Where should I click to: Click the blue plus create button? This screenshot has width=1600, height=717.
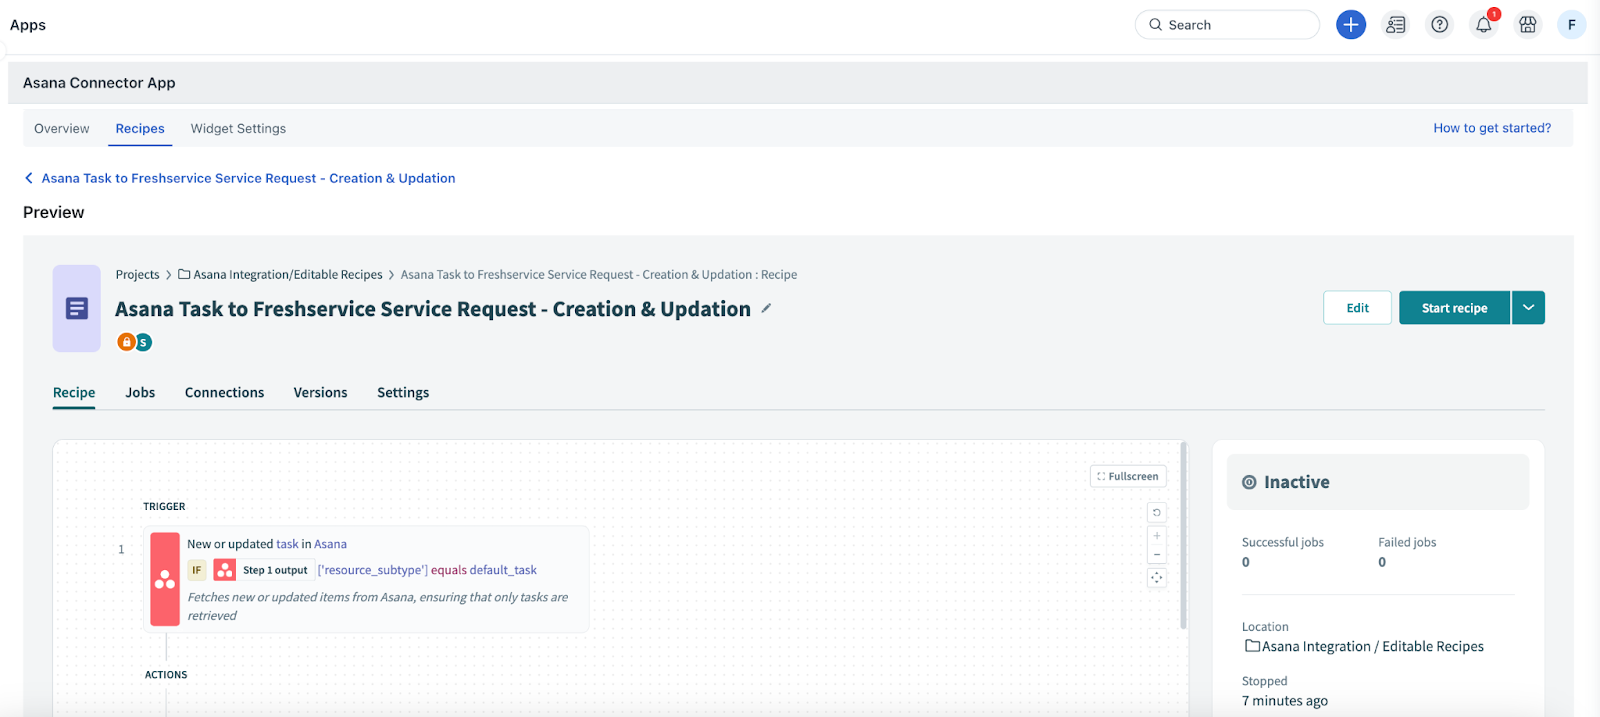[1351, 25]
